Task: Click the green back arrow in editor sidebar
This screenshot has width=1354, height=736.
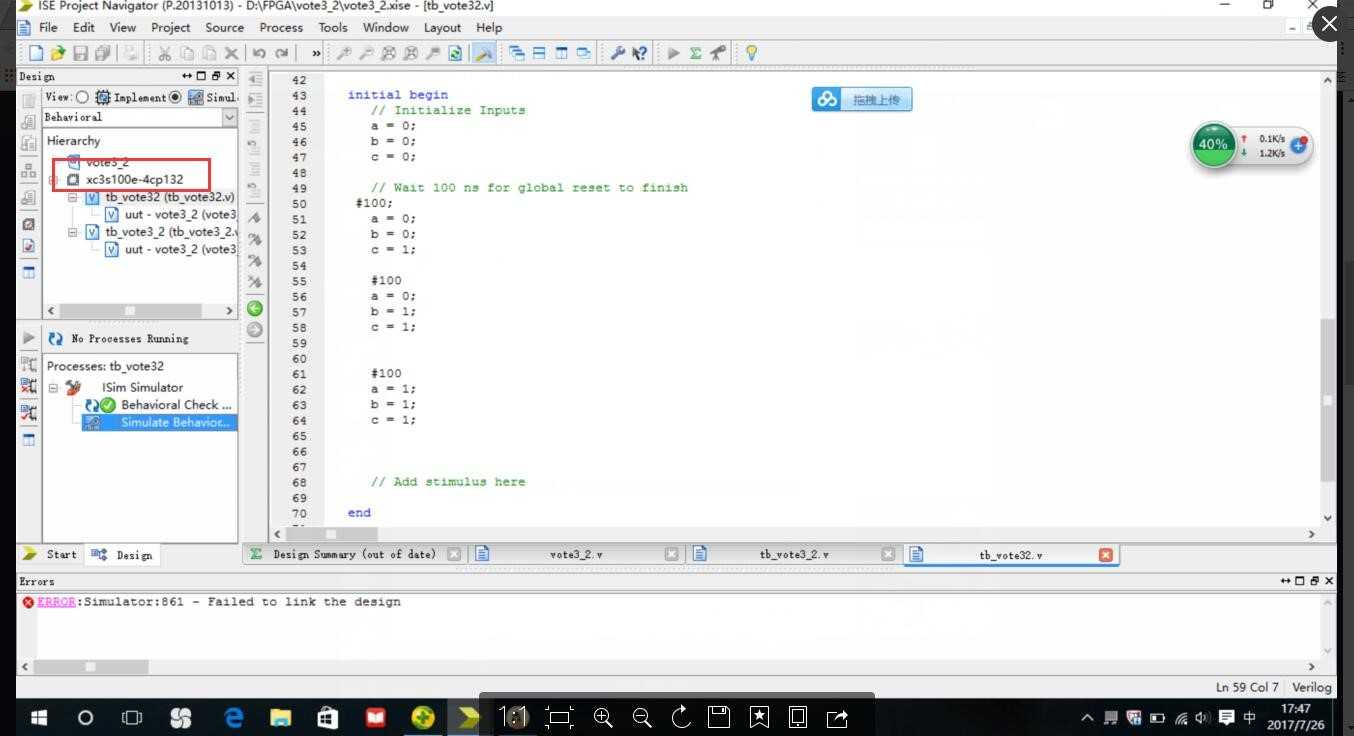Action: click(x=254, y=308)
